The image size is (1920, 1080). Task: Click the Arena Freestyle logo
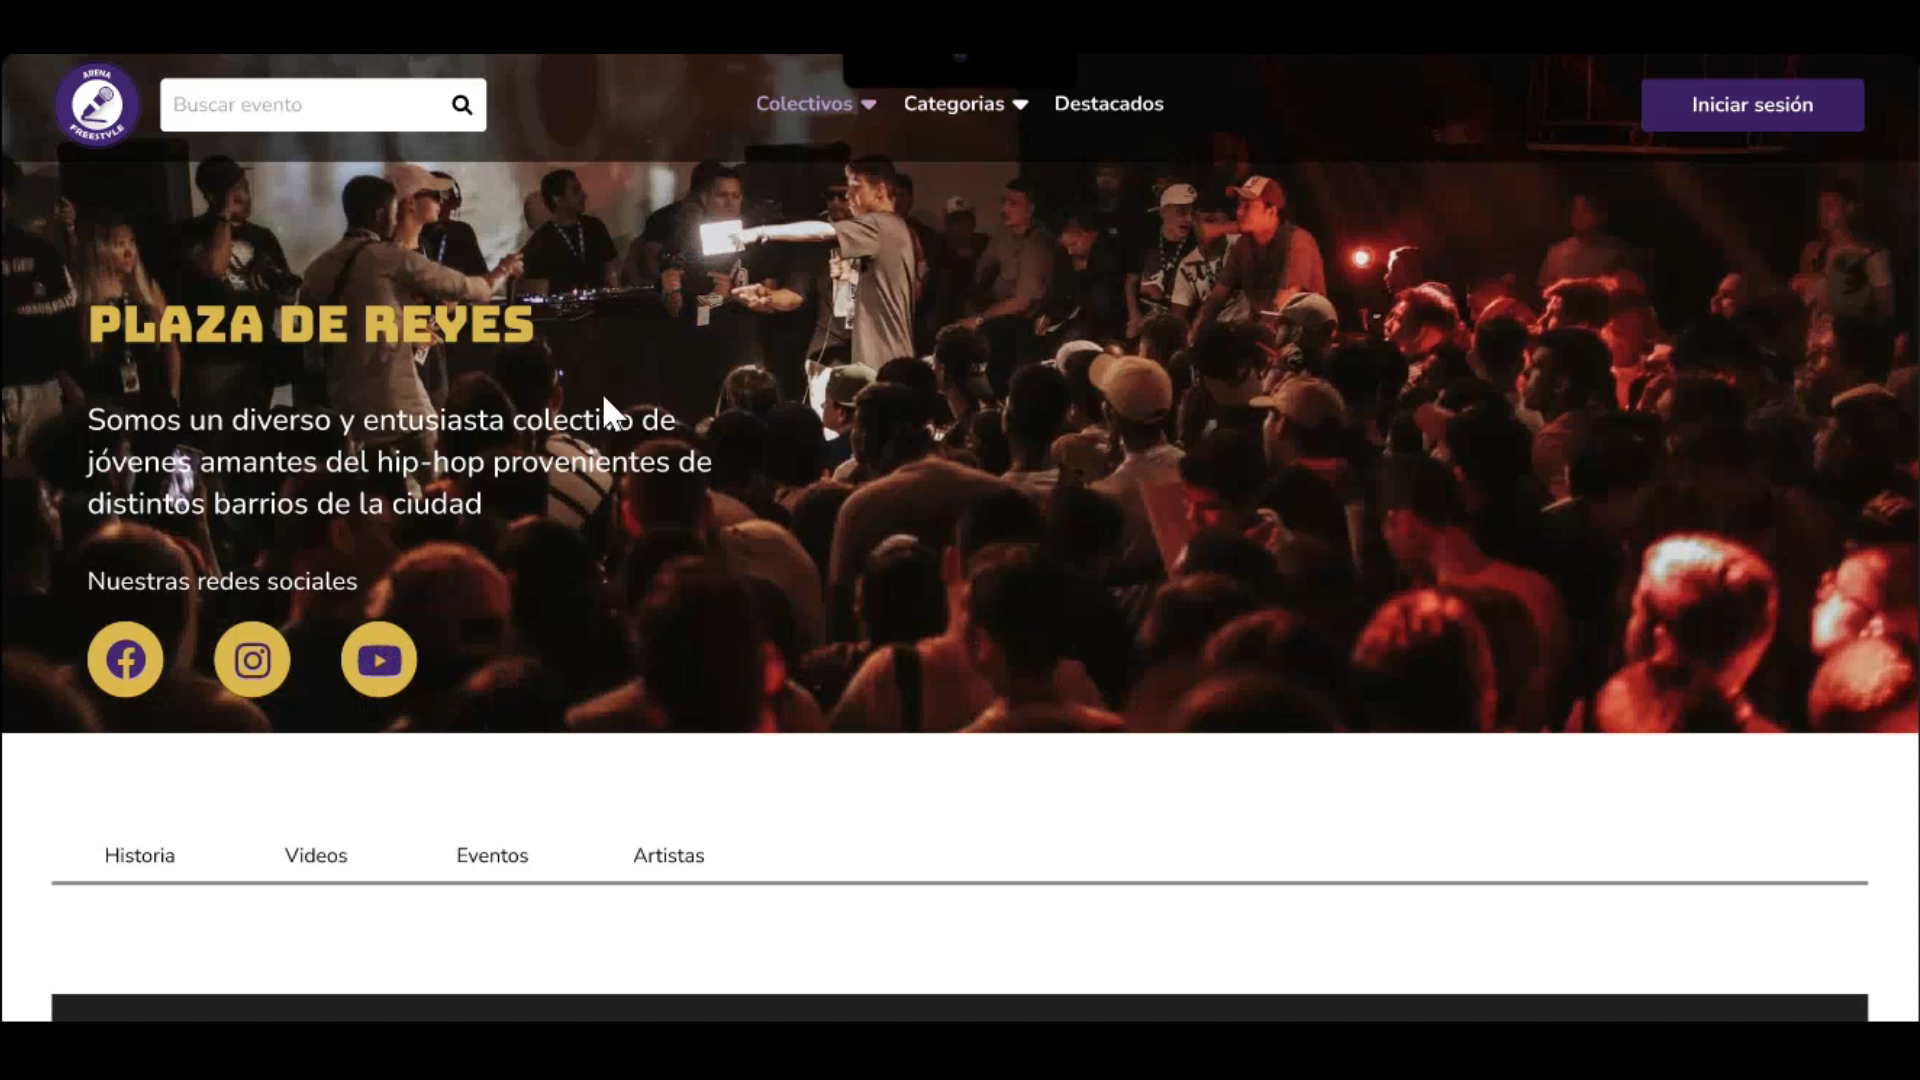[97, 104]
